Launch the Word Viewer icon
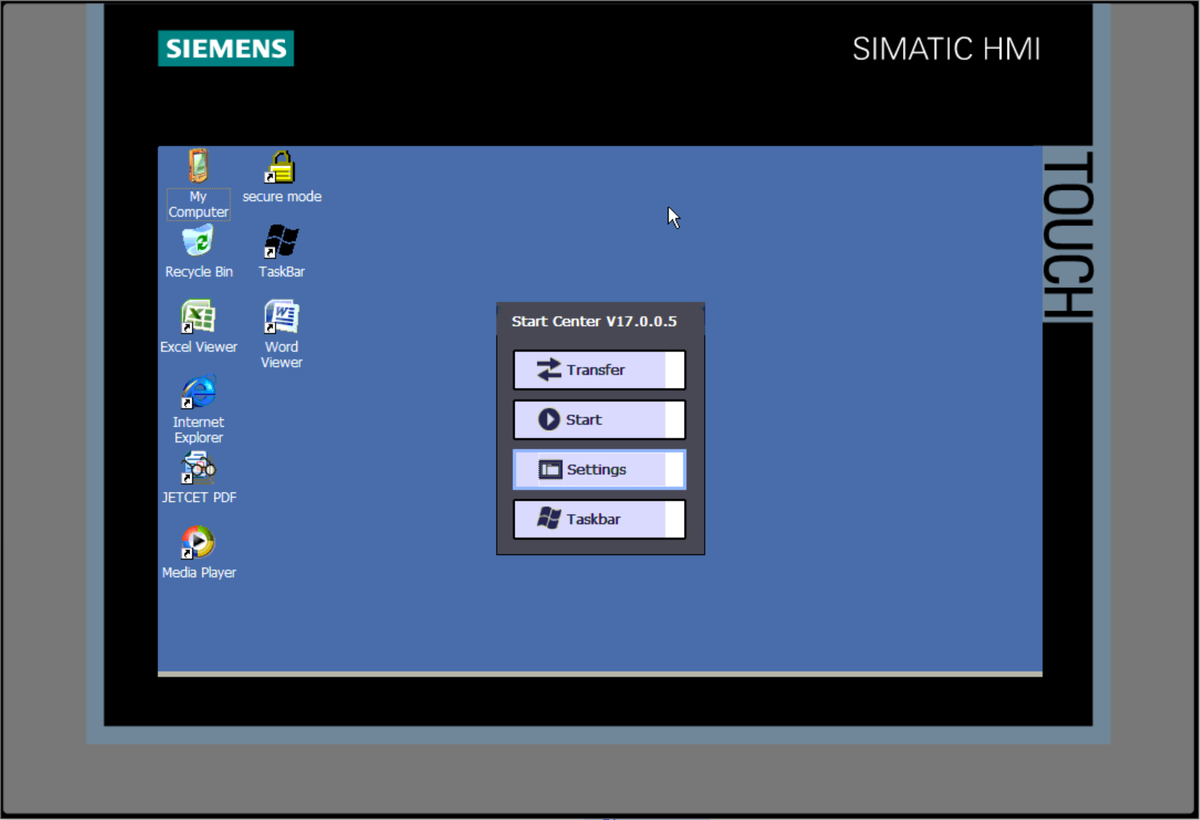The image size is (1200, 820). click(281, 317)
